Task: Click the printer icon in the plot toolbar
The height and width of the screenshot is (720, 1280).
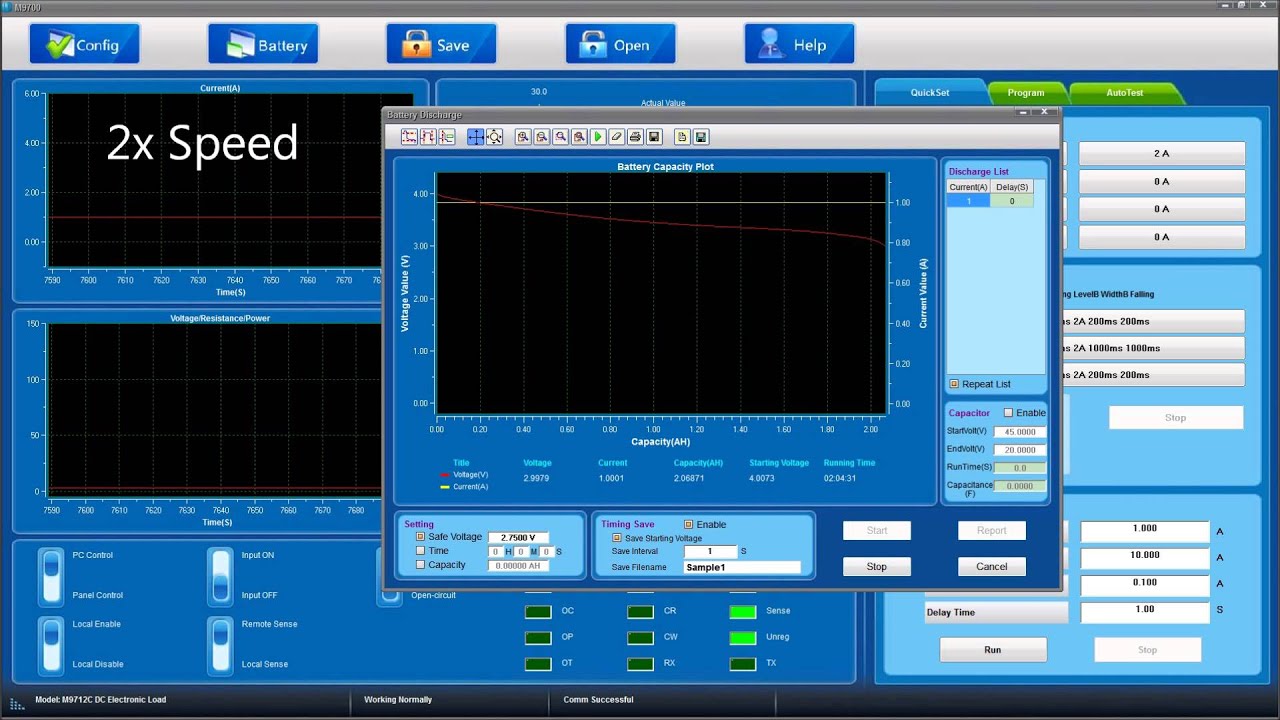Action: (x=635, y=137)
